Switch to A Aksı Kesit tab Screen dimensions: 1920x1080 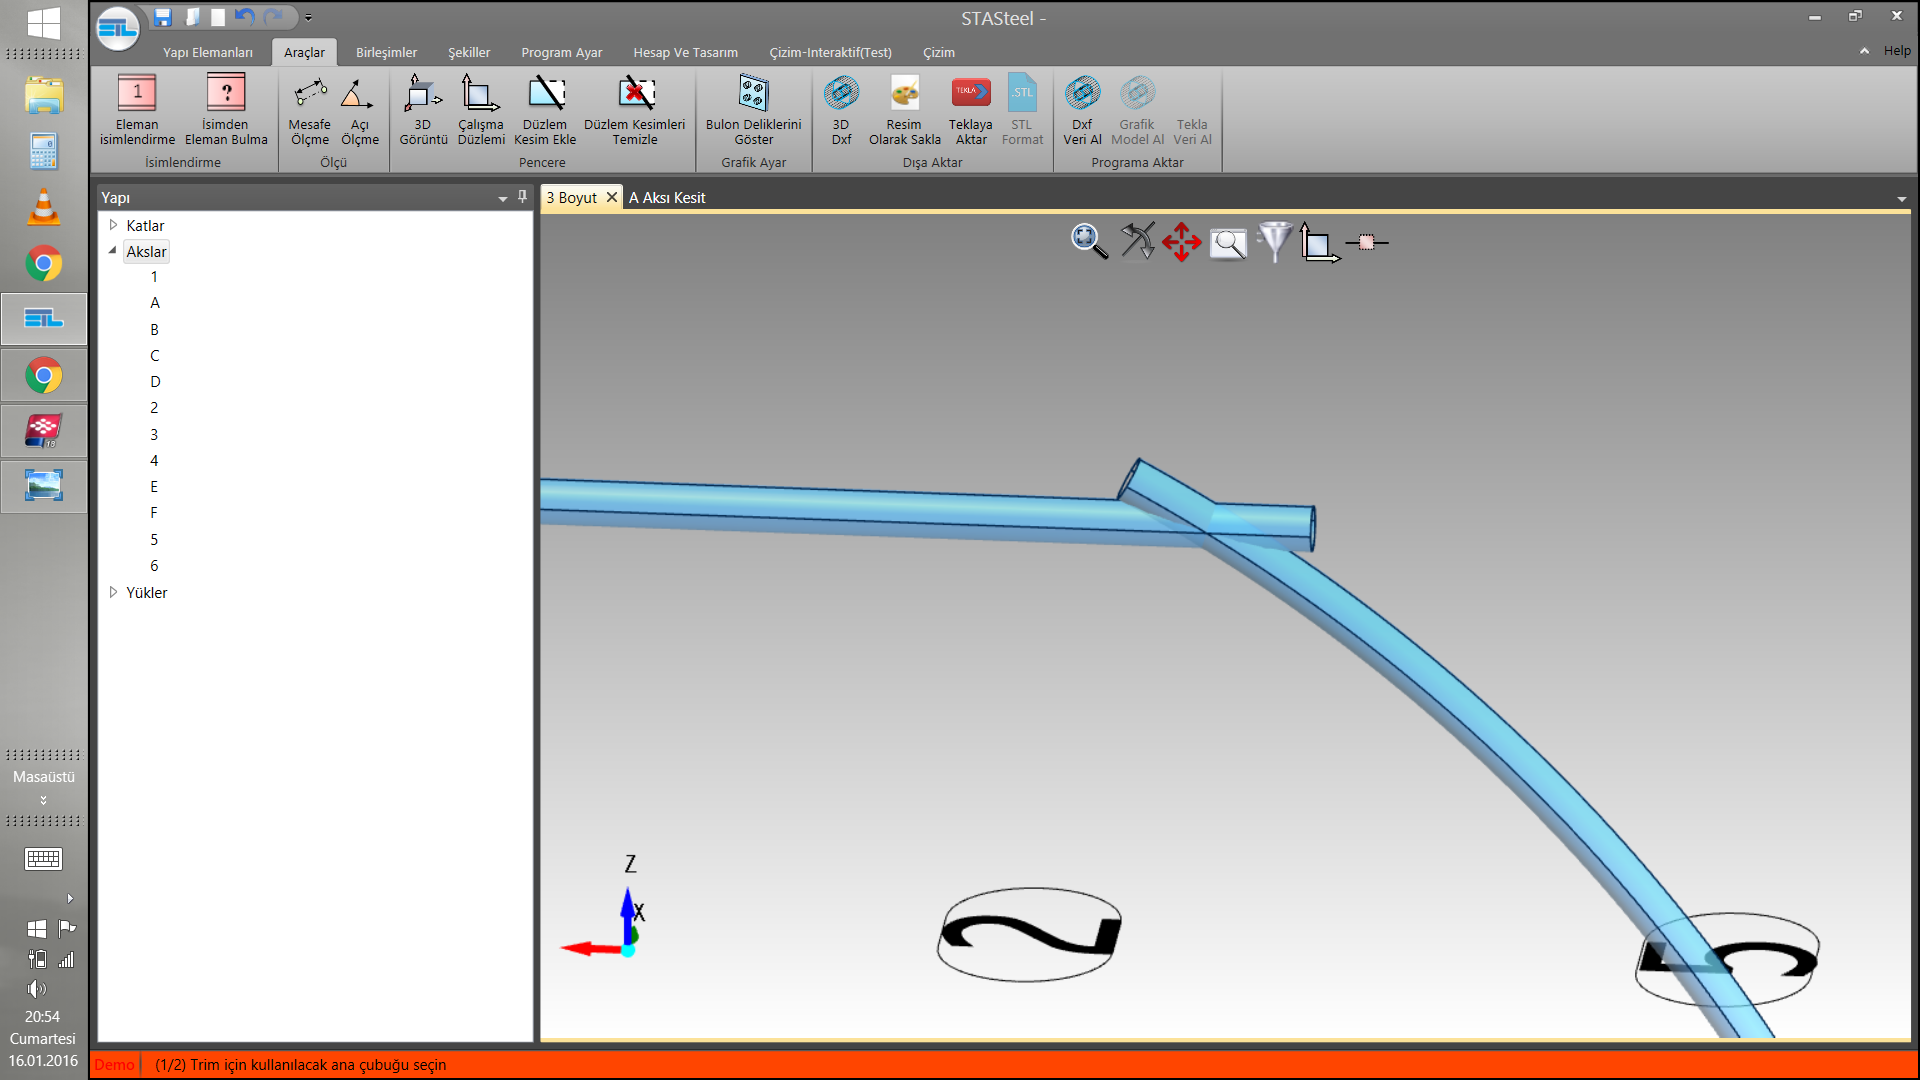[667, 198]
